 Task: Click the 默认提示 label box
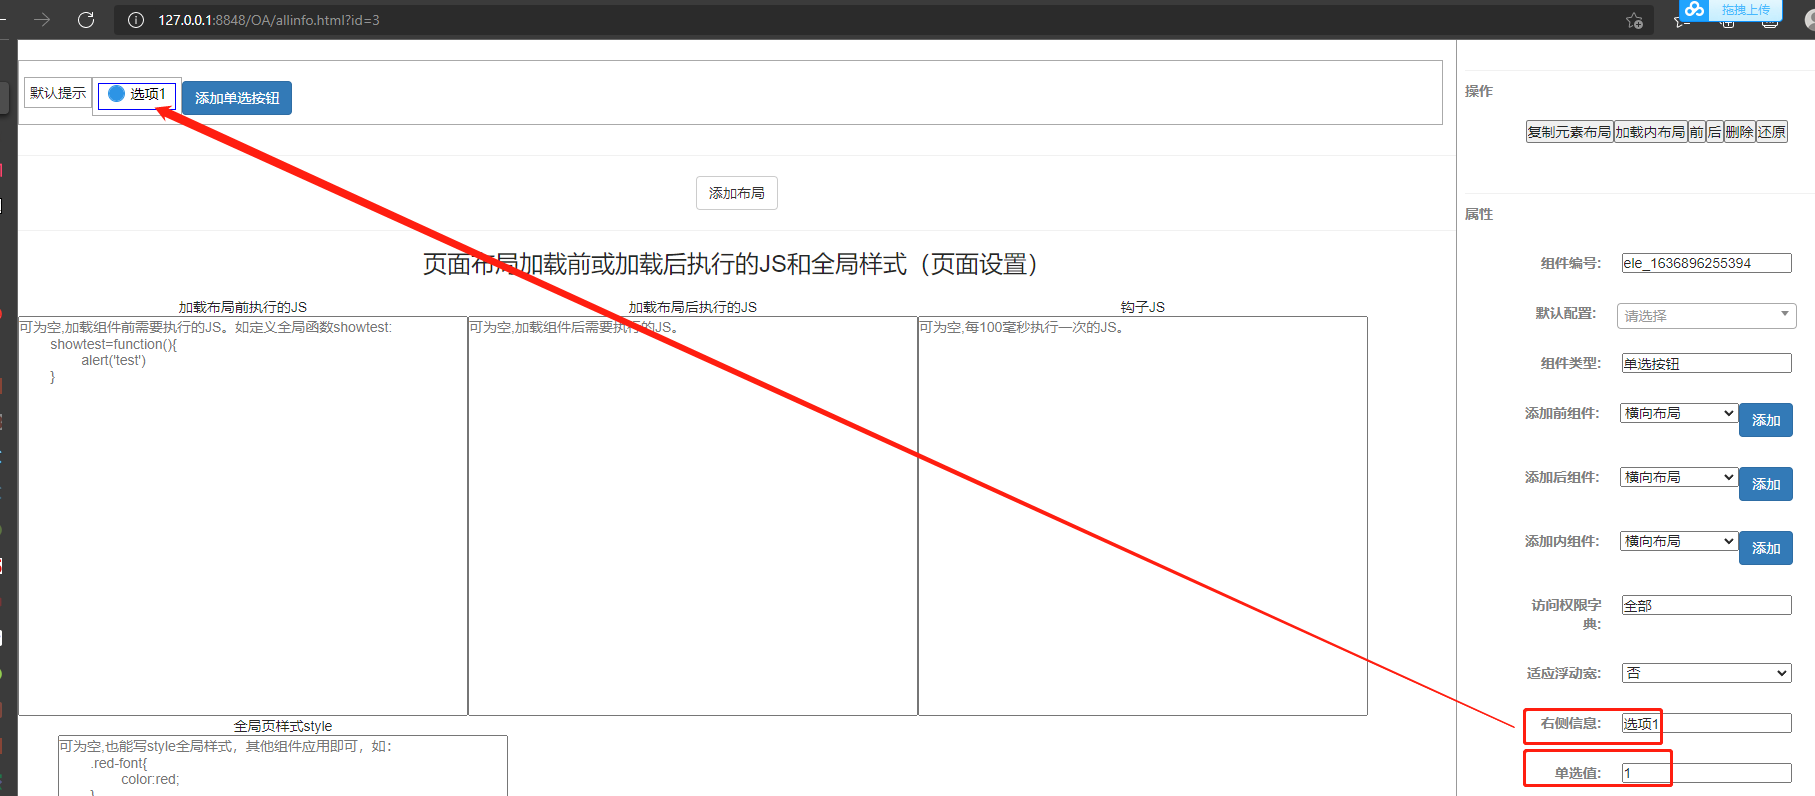click(58, 93)
